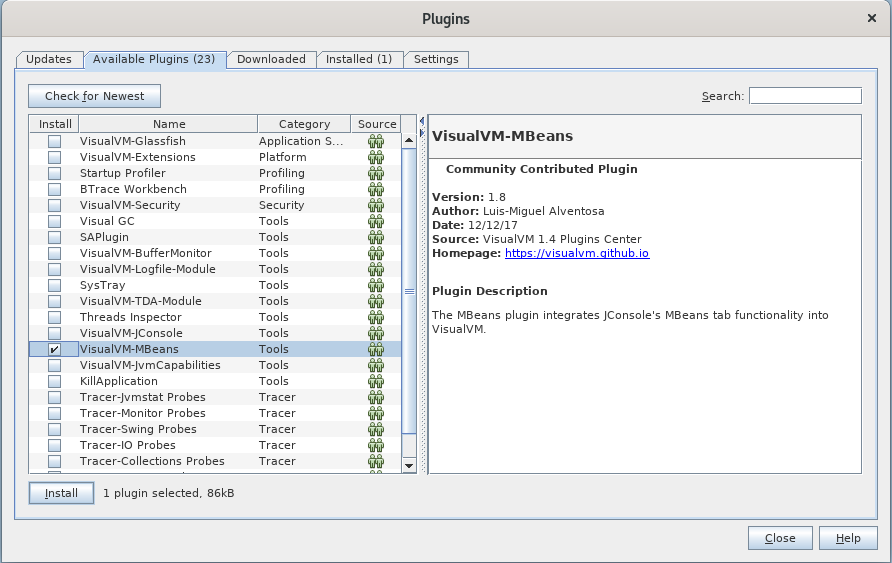Tick the Visual GC install checkbox
The image size is (892, 563).
54,221
